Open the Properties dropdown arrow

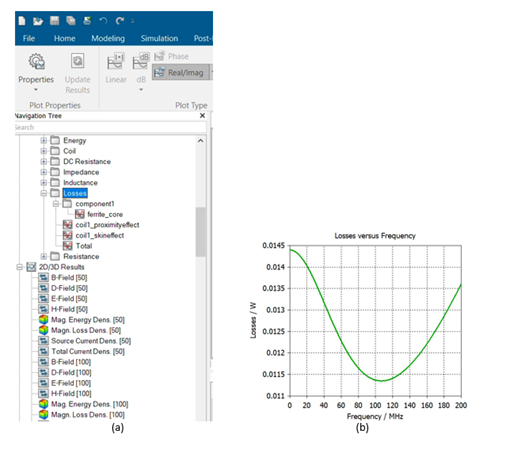click(x=36, y=90)
